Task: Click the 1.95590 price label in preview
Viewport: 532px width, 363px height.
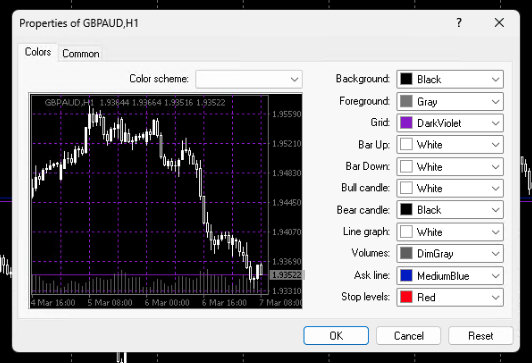Action: (x=287, y=114)
